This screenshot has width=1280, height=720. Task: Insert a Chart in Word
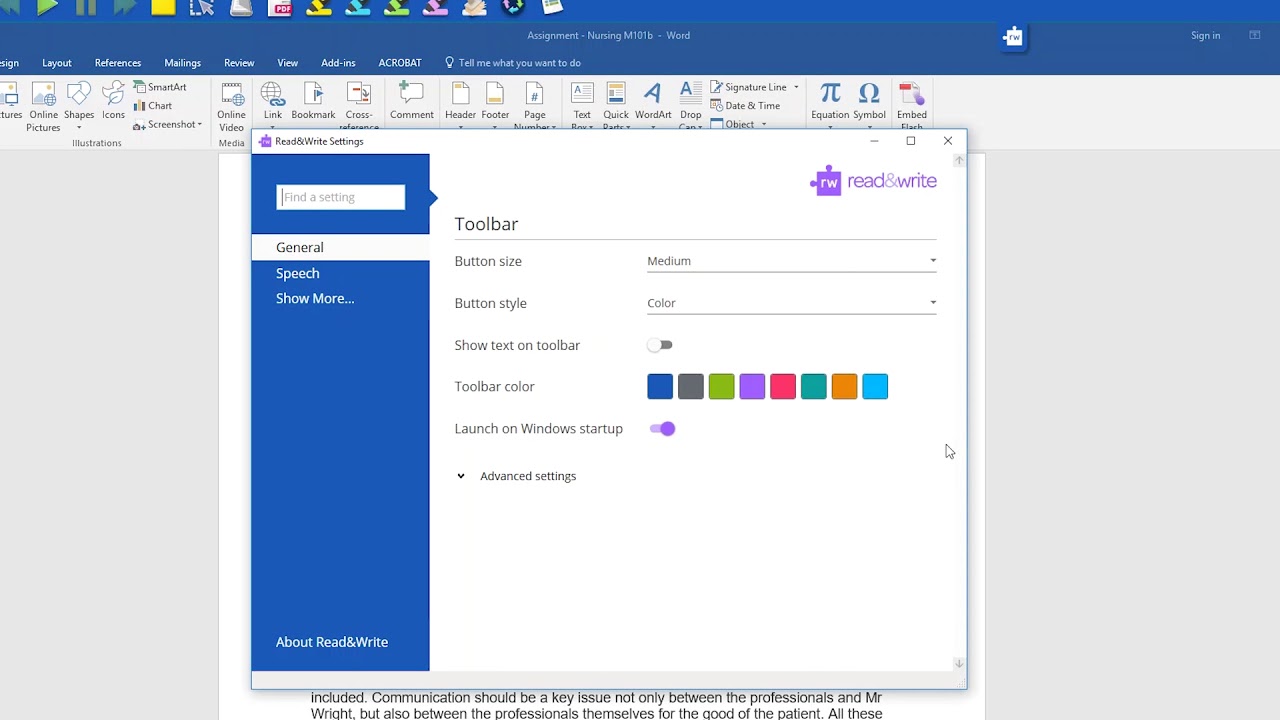pyautogui.click(x=153, y=106)
